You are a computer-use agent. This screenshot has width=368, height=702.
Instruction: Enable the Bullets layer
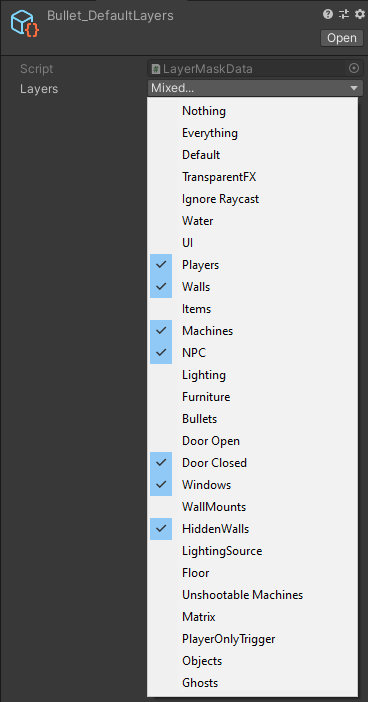coord(253,419)
